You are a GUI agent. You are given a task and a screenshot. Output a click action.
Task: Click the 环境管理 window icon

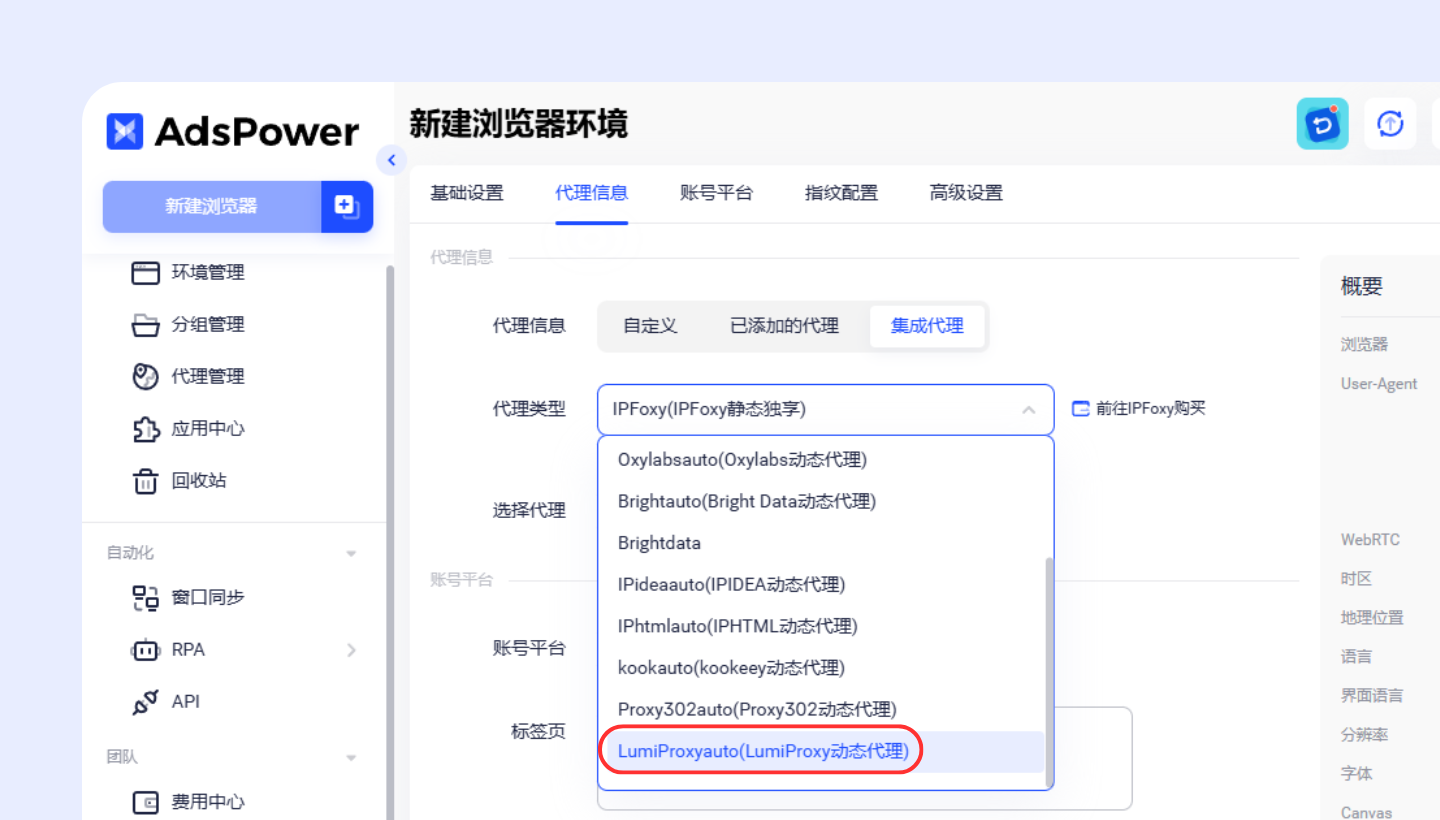tap(146, 273)
